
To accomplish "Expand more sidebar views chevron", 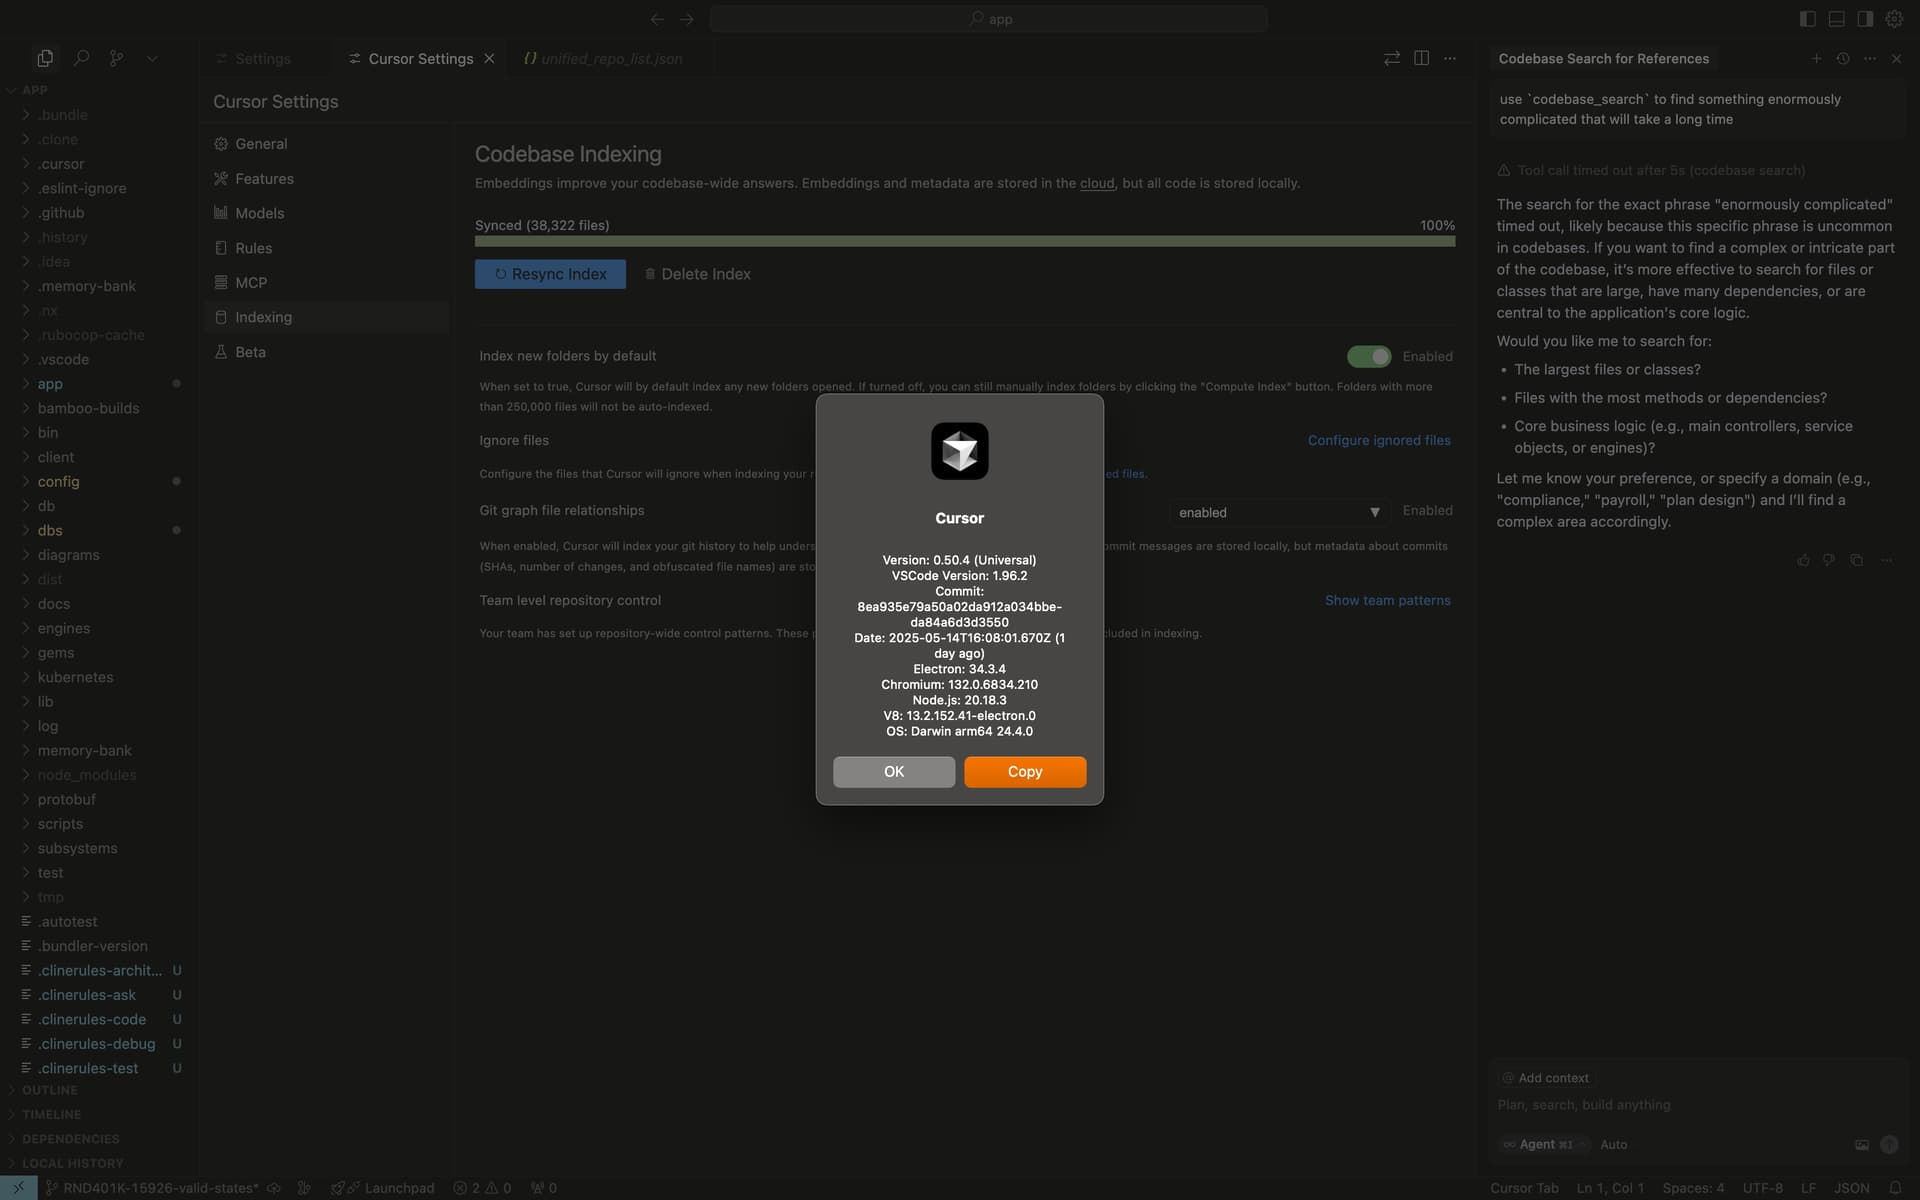I will pyautogui.click(x=152, y=59).
